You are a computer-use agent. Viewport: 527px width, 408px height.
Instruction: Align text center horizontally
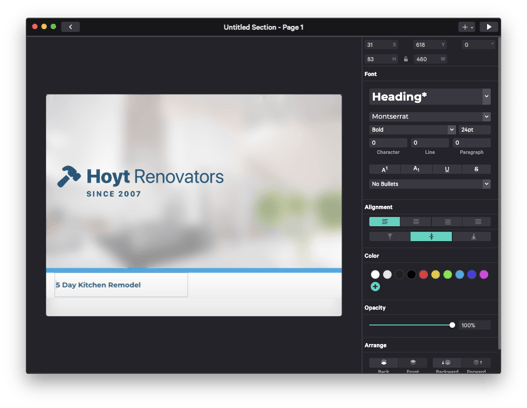pos(416,221)
